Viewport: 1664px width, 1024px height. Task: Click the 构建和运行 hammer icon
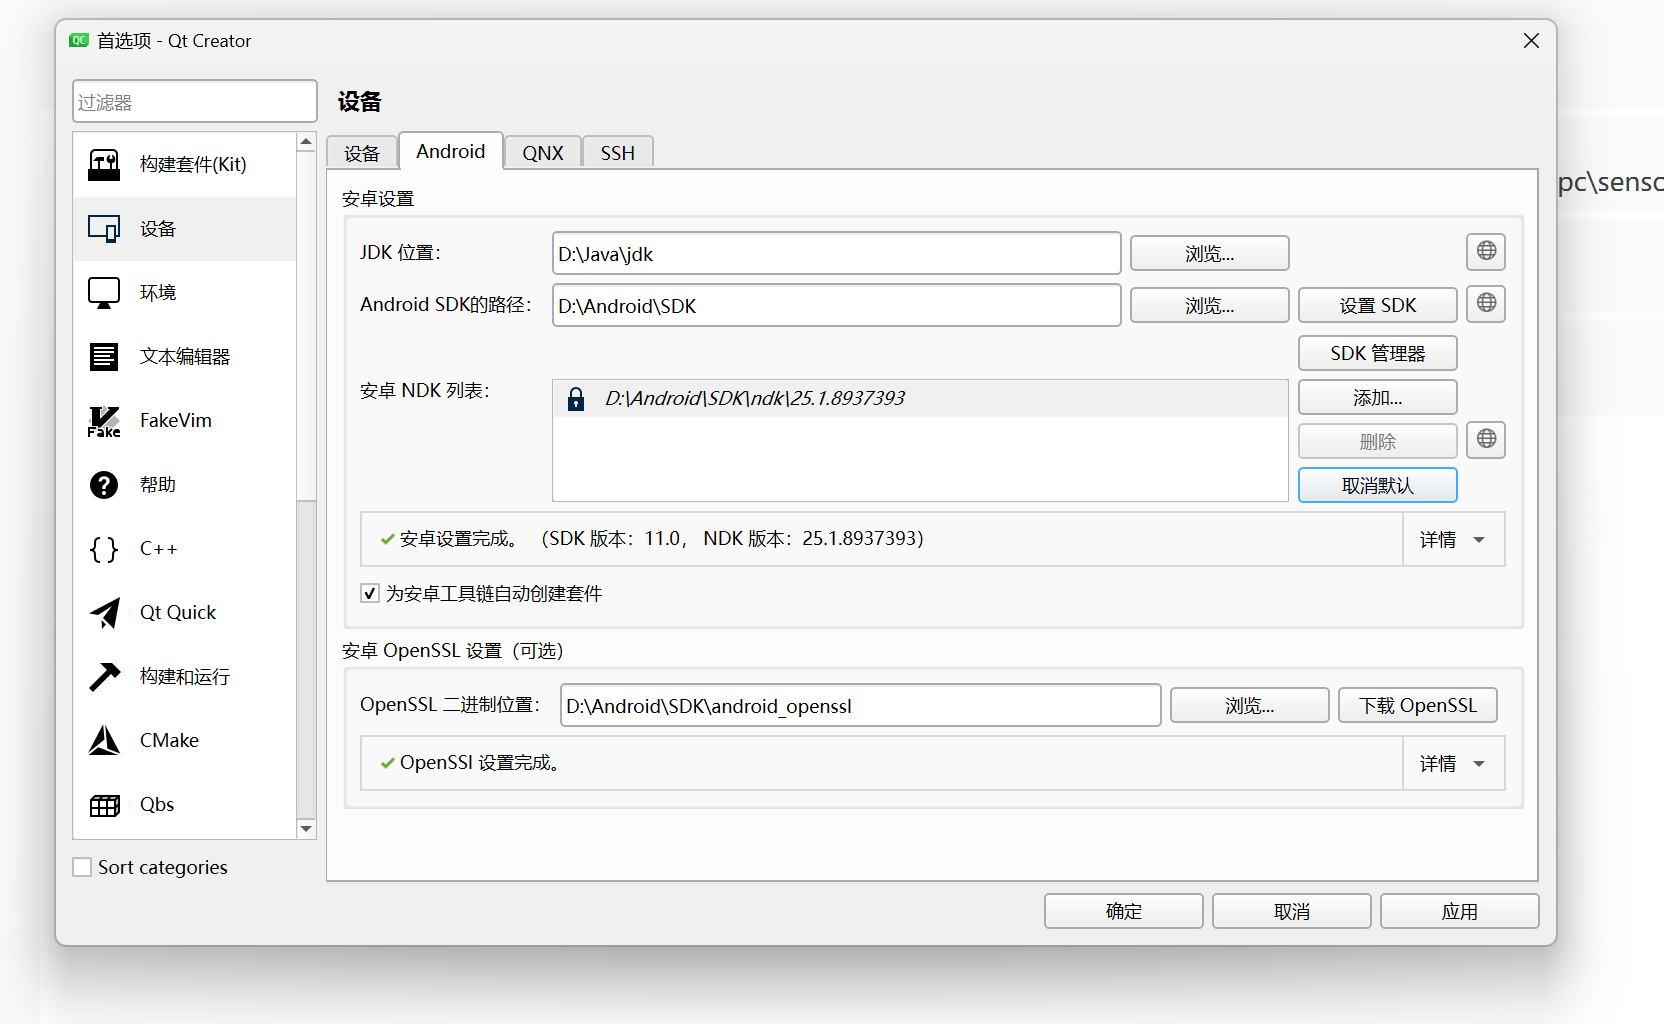pyautogui.click(x=104, y=677)
